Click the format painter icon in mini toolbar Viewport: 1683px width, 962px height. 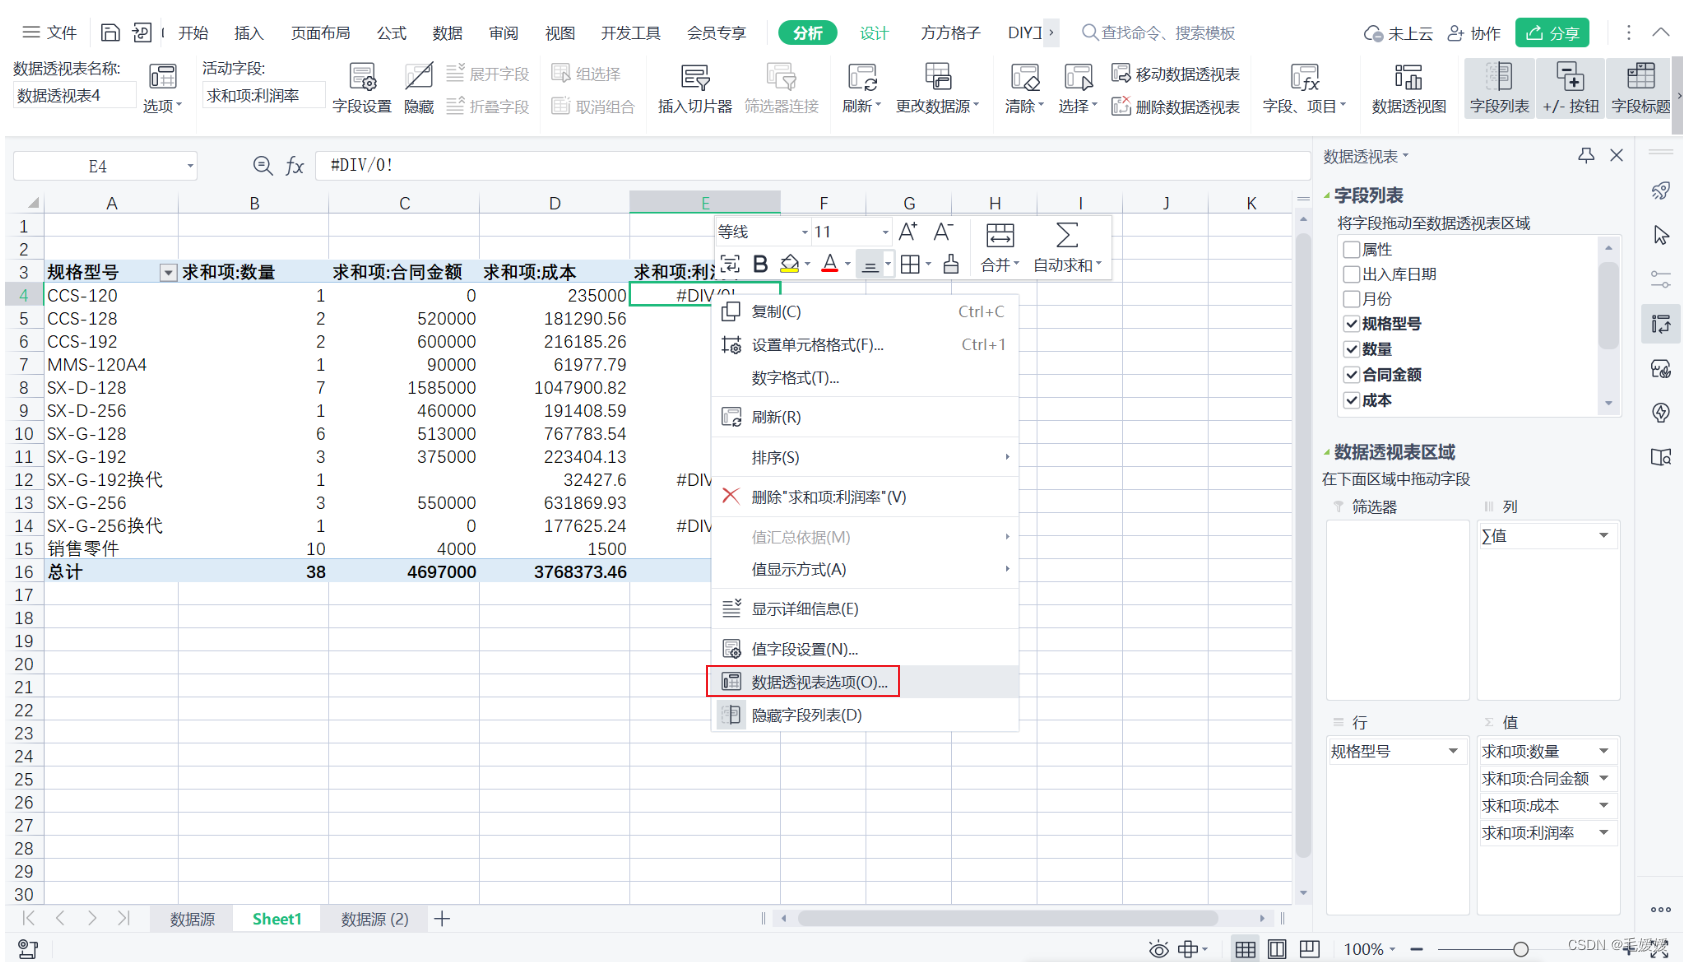click(x=951, y=264)
